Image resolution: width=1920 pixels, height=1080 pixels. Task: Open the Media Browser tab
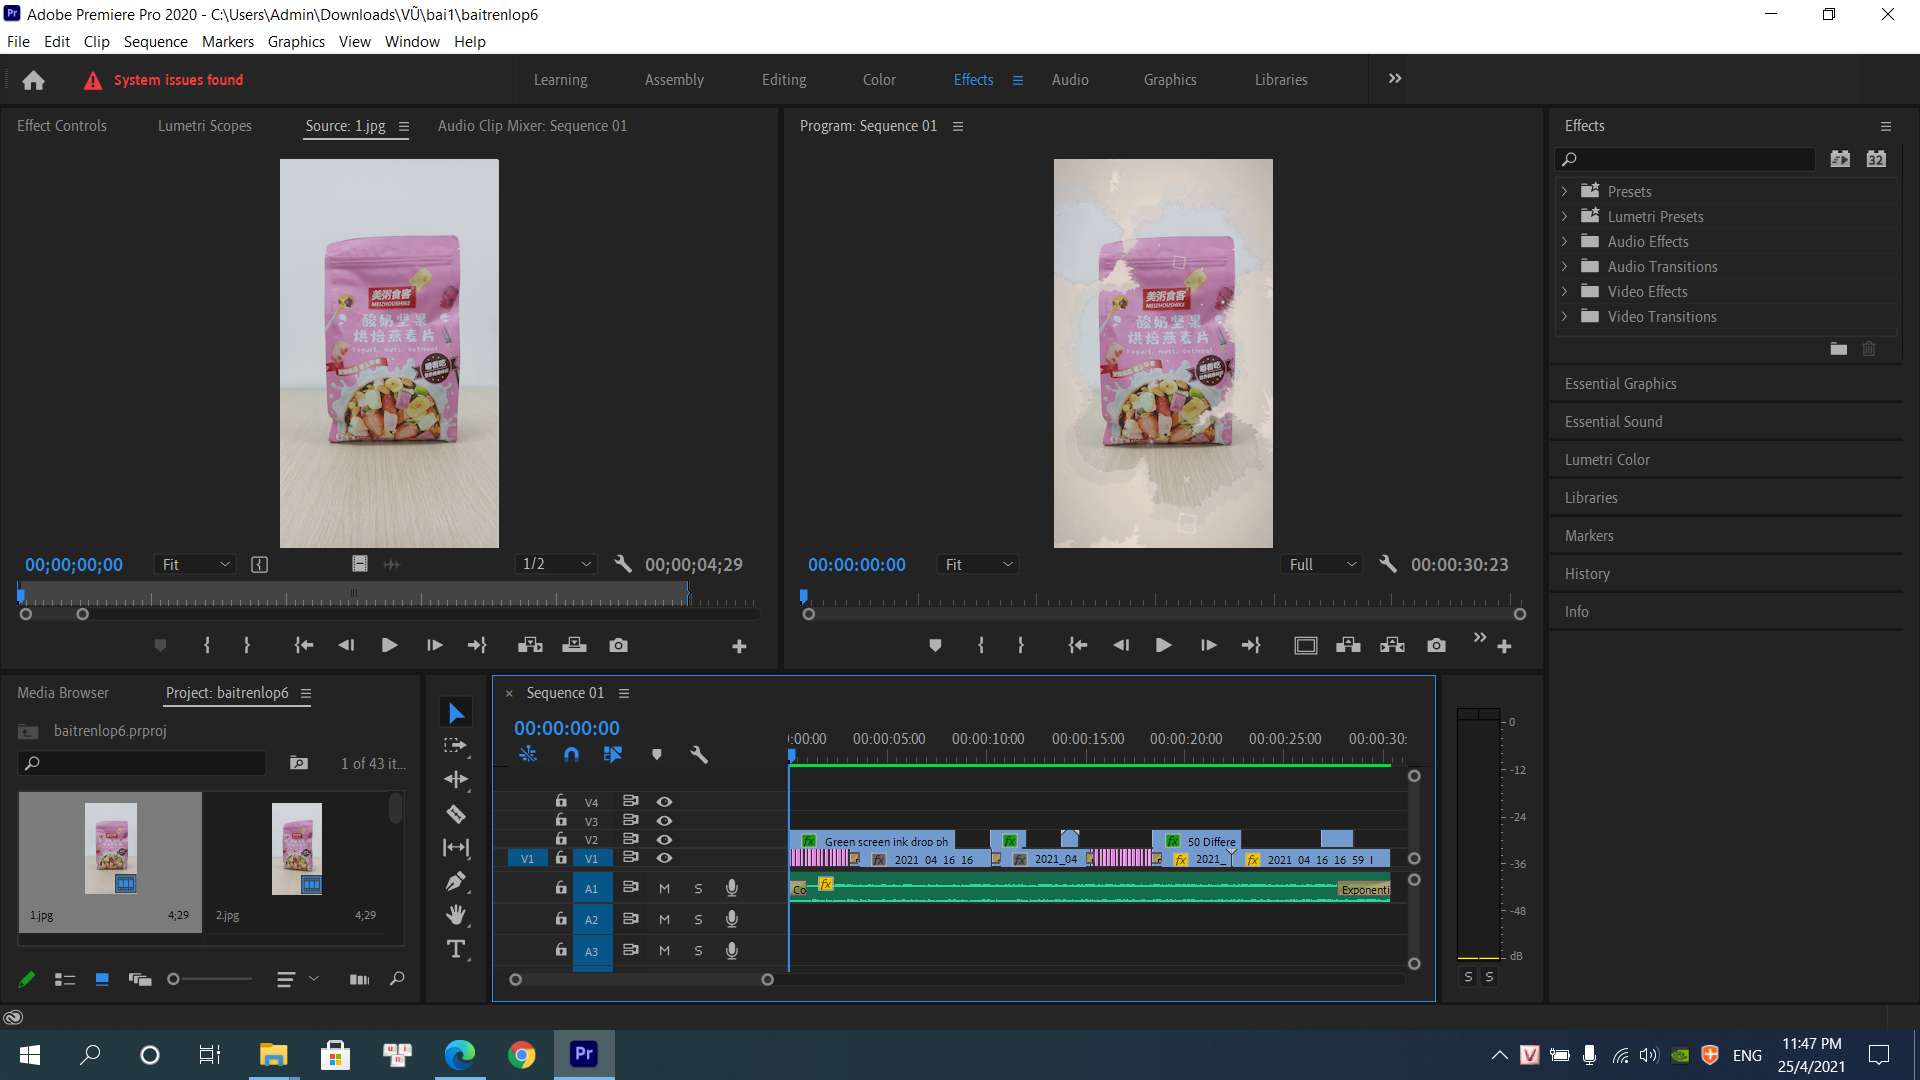point(63,693)
